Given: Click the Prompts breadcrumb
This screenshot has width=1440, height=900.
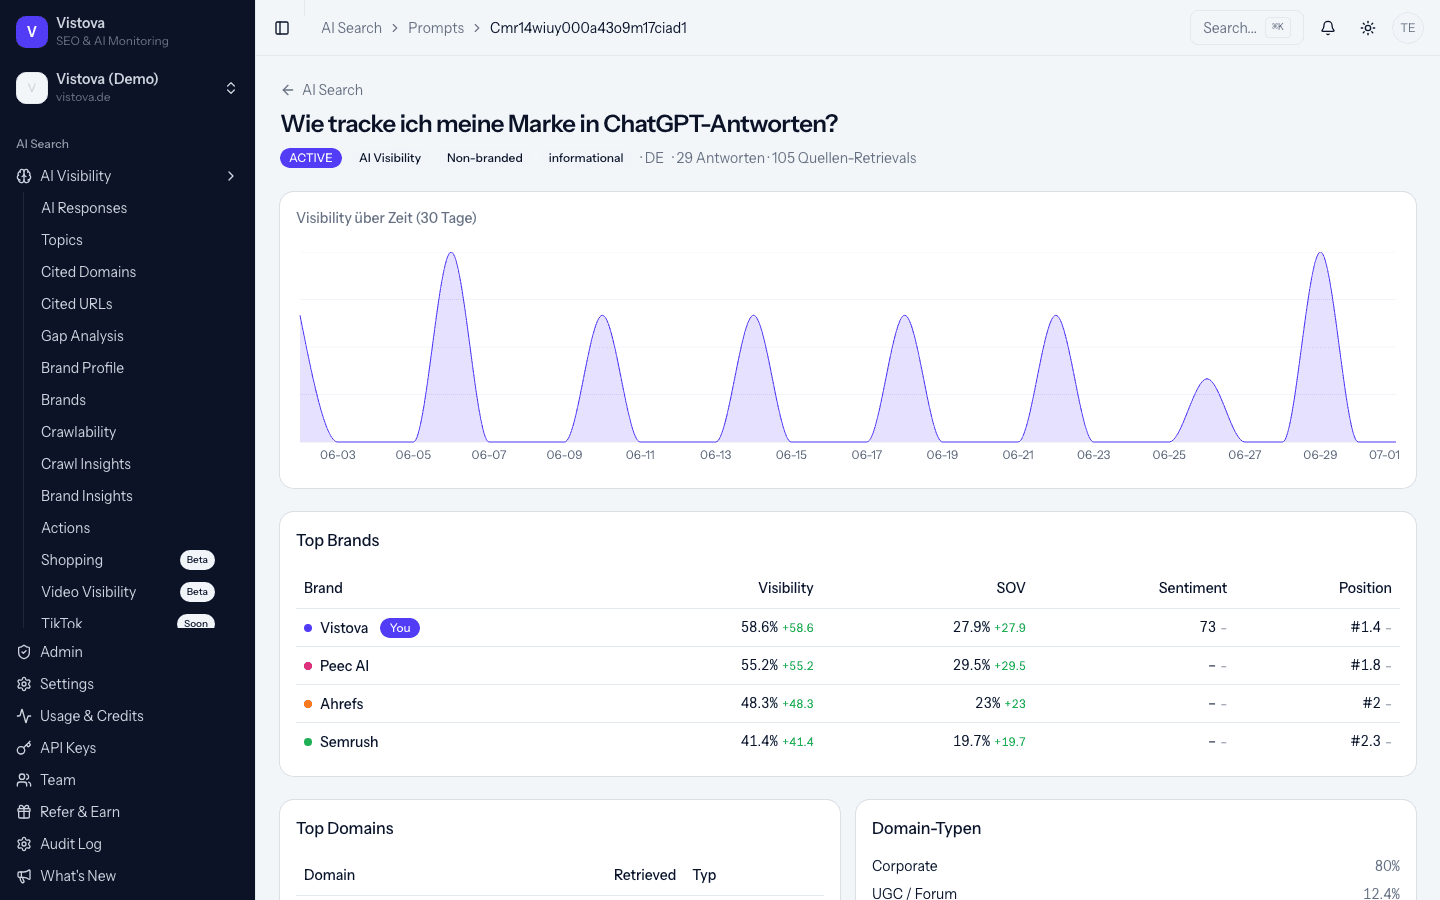Looking at the screenshot, I should point(436,28).
